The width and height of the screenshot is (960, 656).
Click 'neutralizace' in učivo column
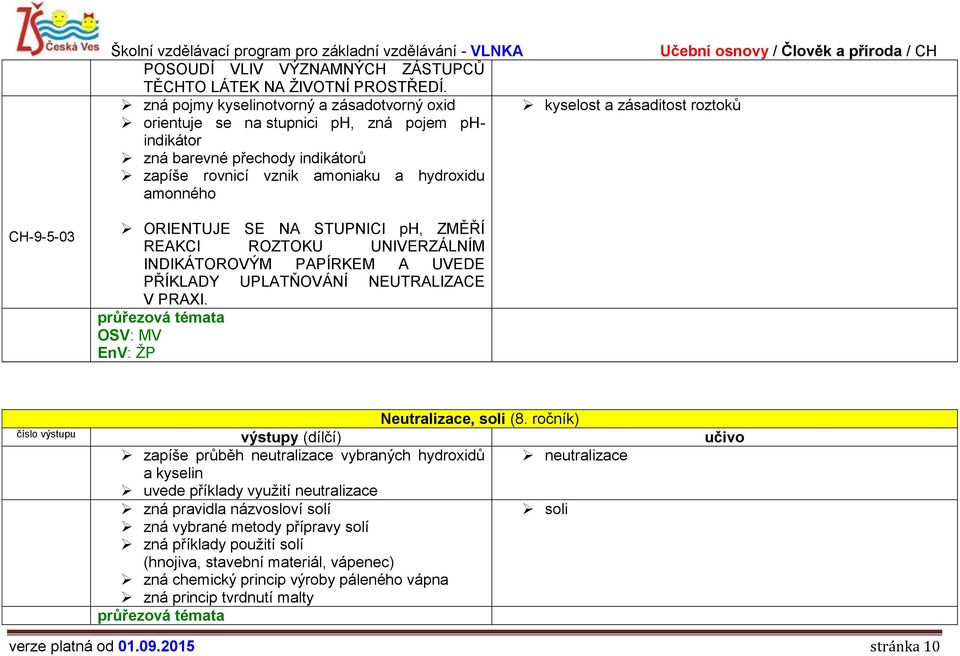coord(586,455)
